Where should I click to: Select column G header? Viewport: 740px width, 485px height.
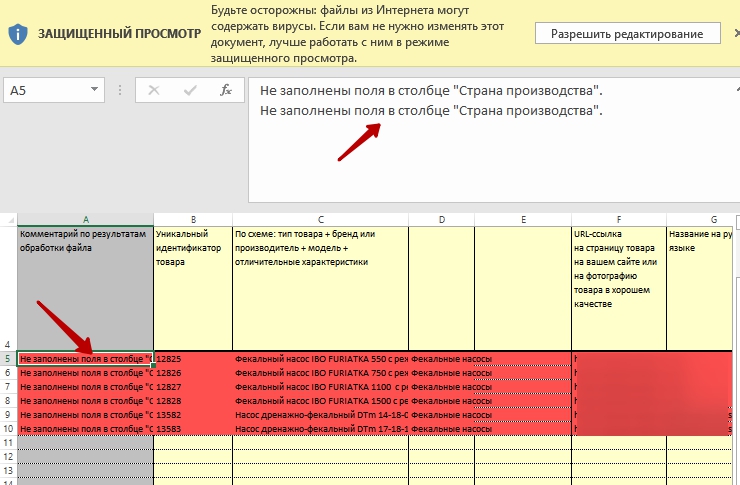(x=699, y=219)
